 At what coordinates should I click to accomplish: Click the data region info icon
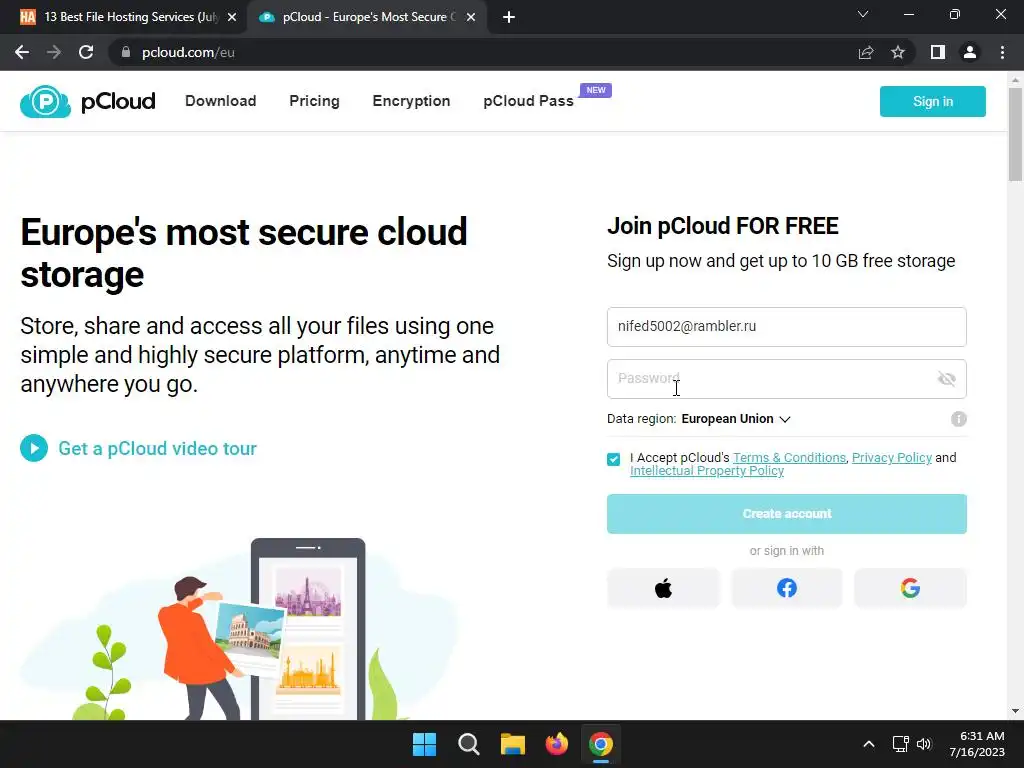pos(958,419)
